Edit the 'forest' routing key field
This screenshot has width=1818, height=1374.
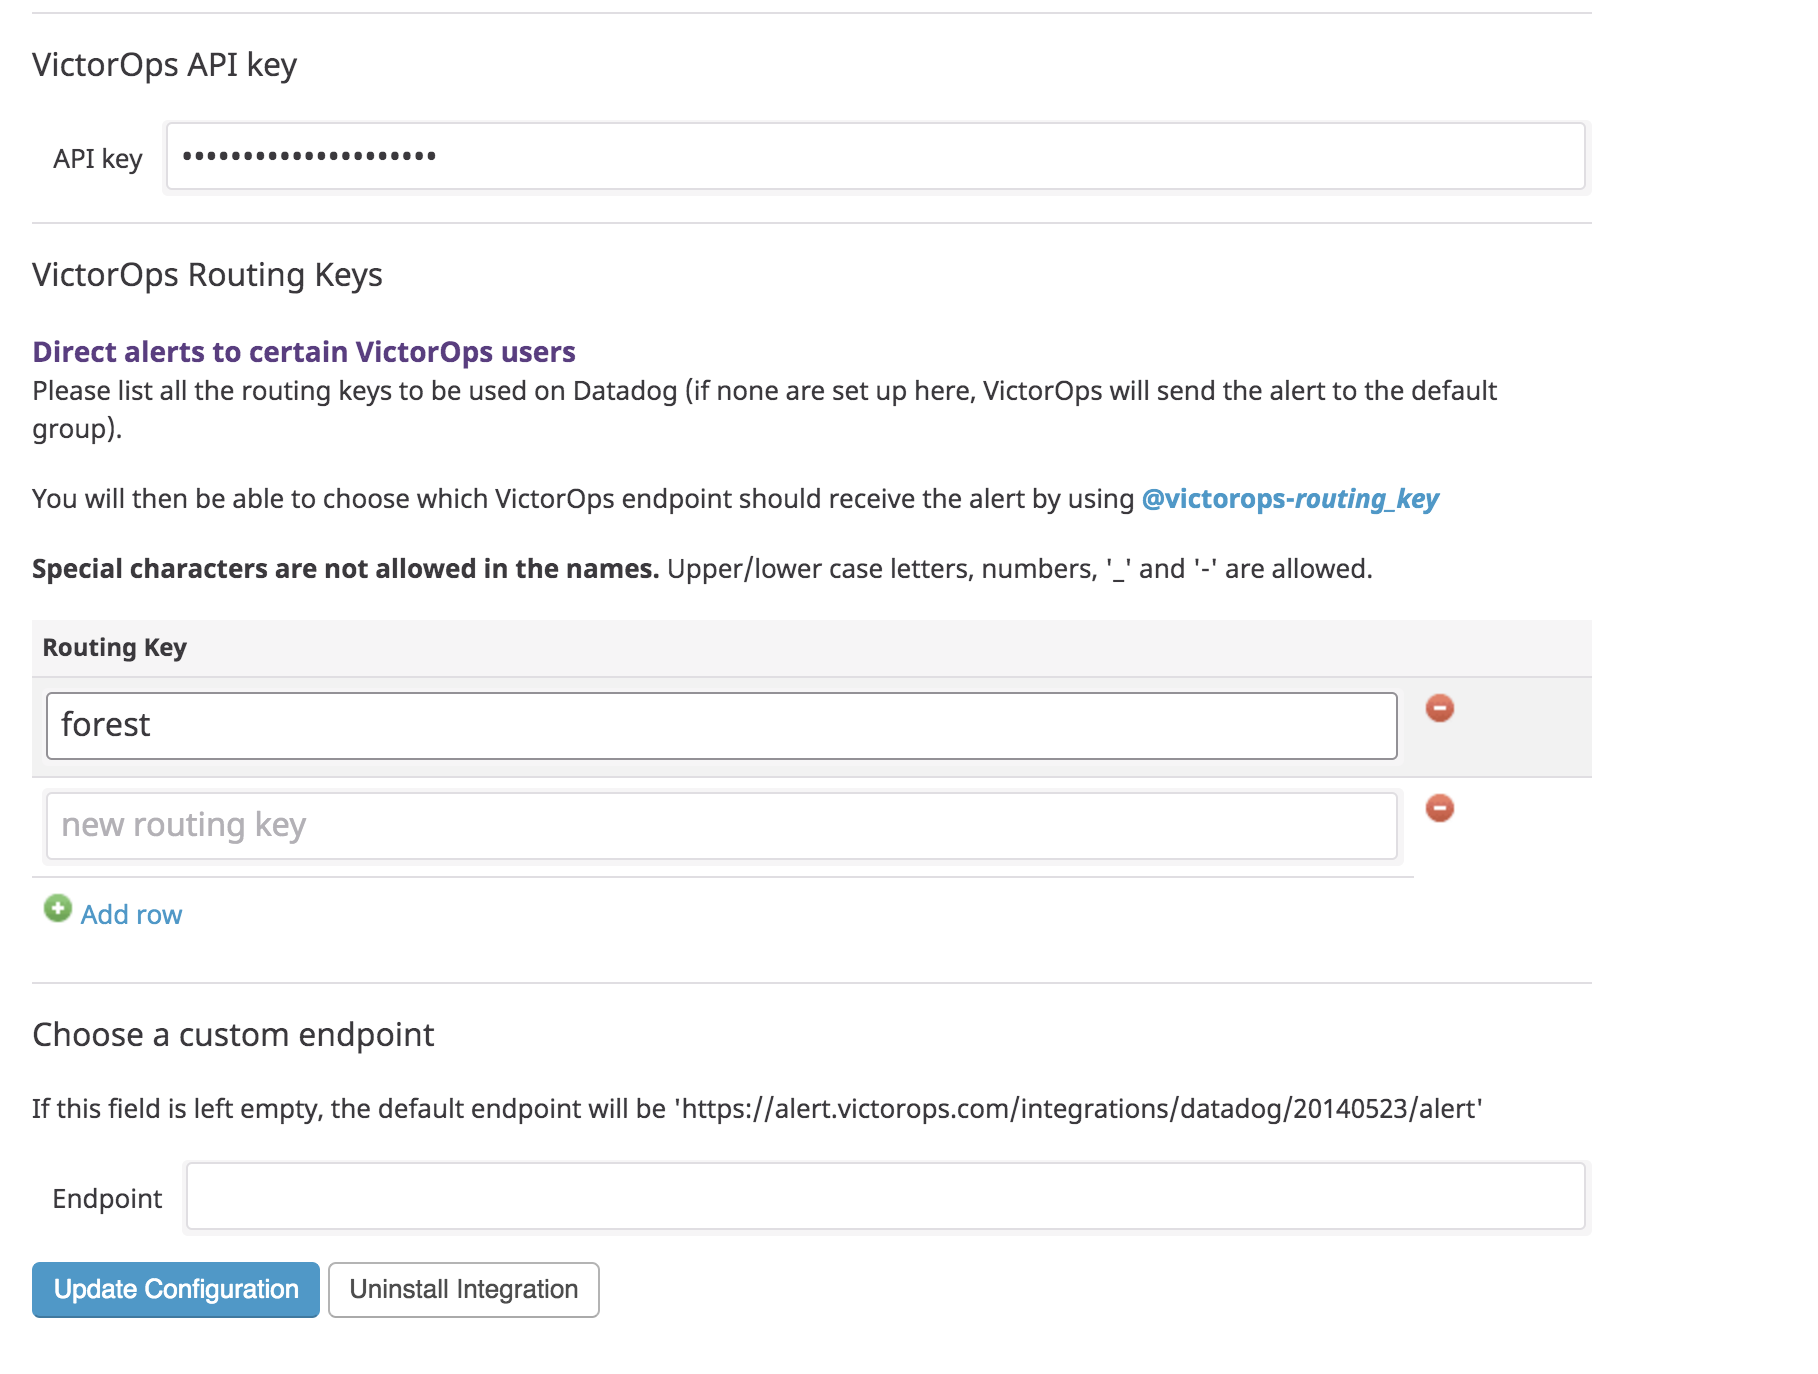point(721,726)
